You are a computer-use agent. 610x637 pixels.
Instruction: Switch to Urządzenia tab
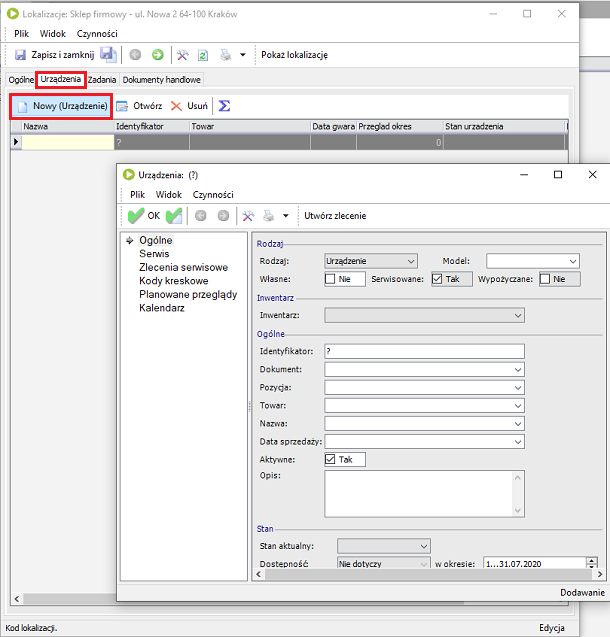coord(61,79)
